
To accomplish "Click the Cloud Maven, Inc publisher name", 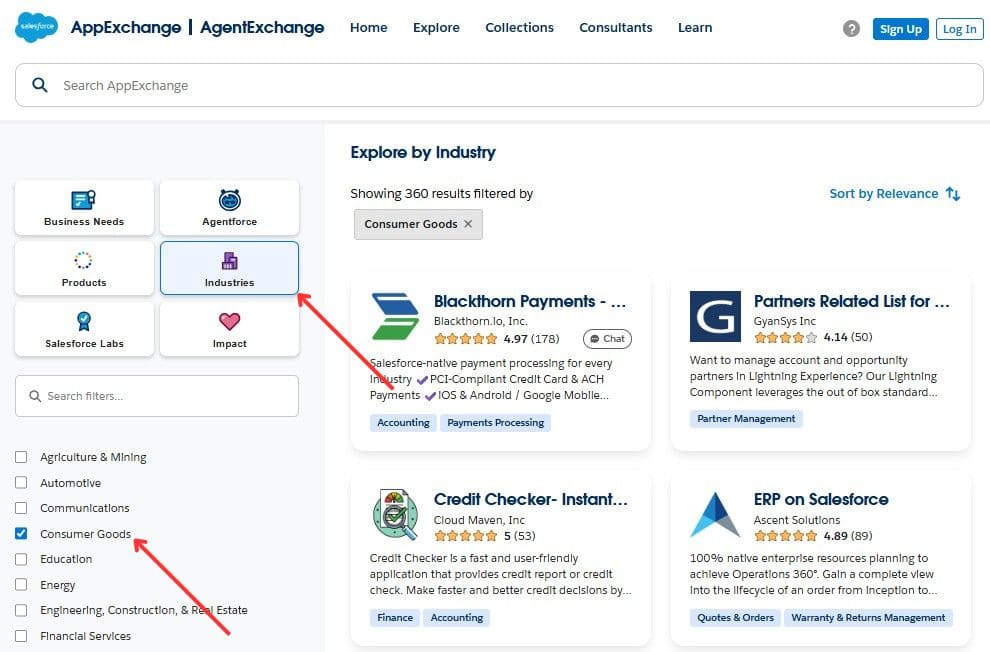I will 479,520.
